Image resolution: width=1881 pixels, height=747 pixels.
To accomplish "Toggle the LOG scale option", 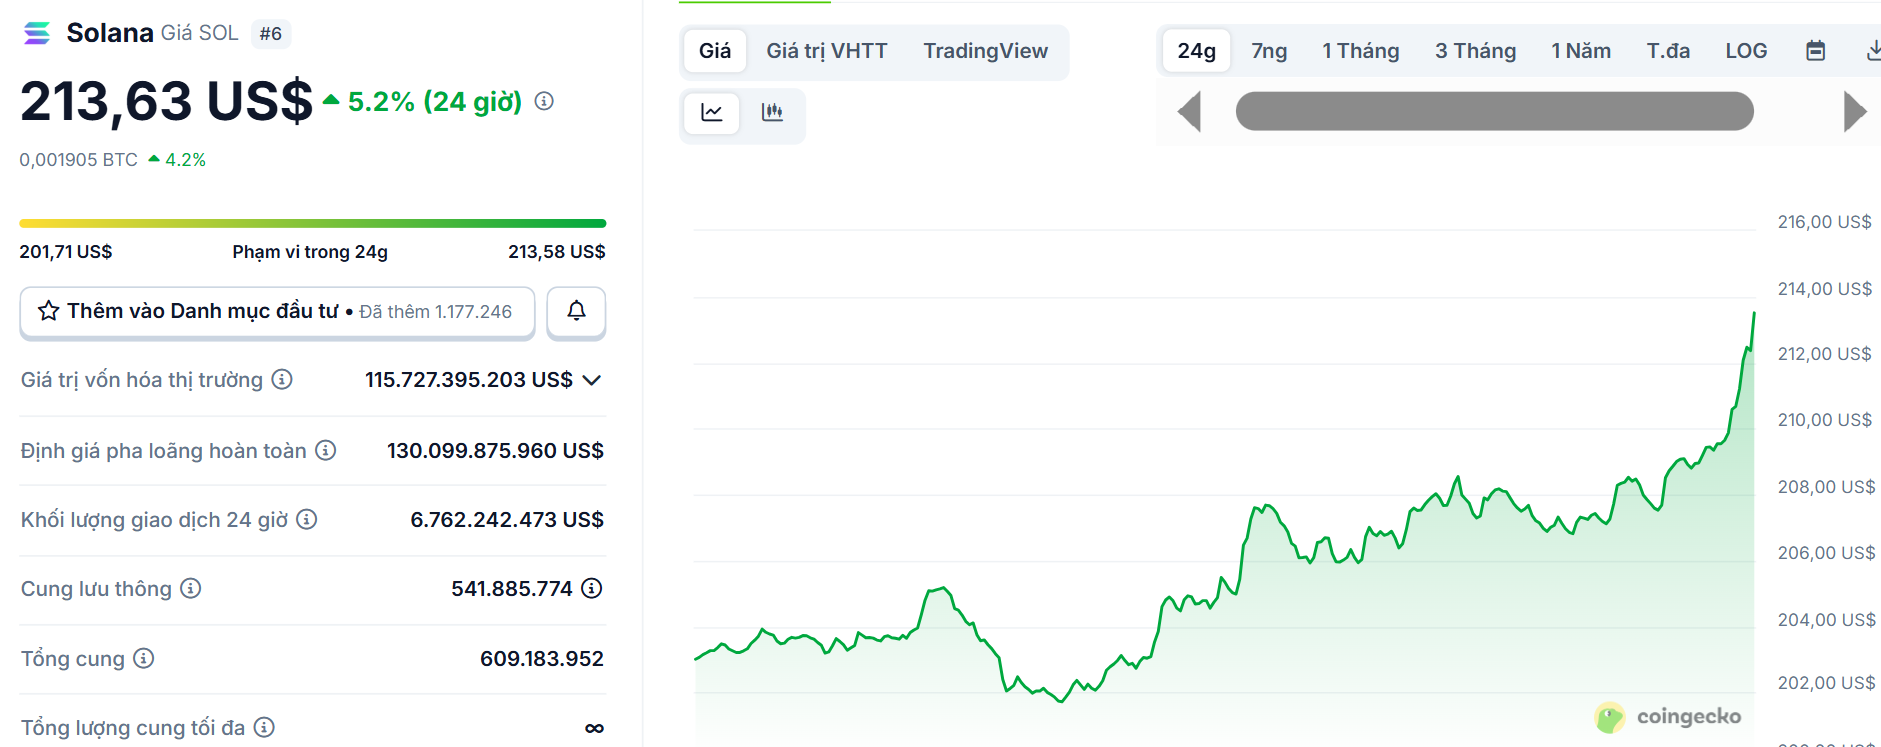I will pos(1746,51).
